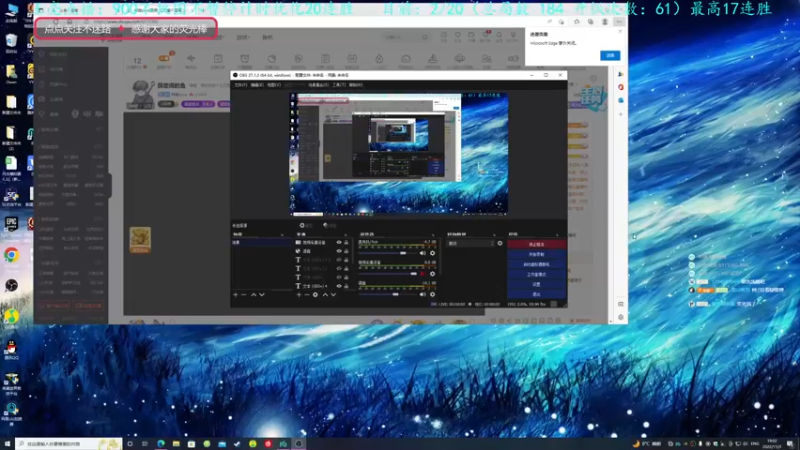Viewport: 800px width, 450px height.
Task: Open Google Chrome from the desktop
Action: pyautogui.click(x=11, y=255)
